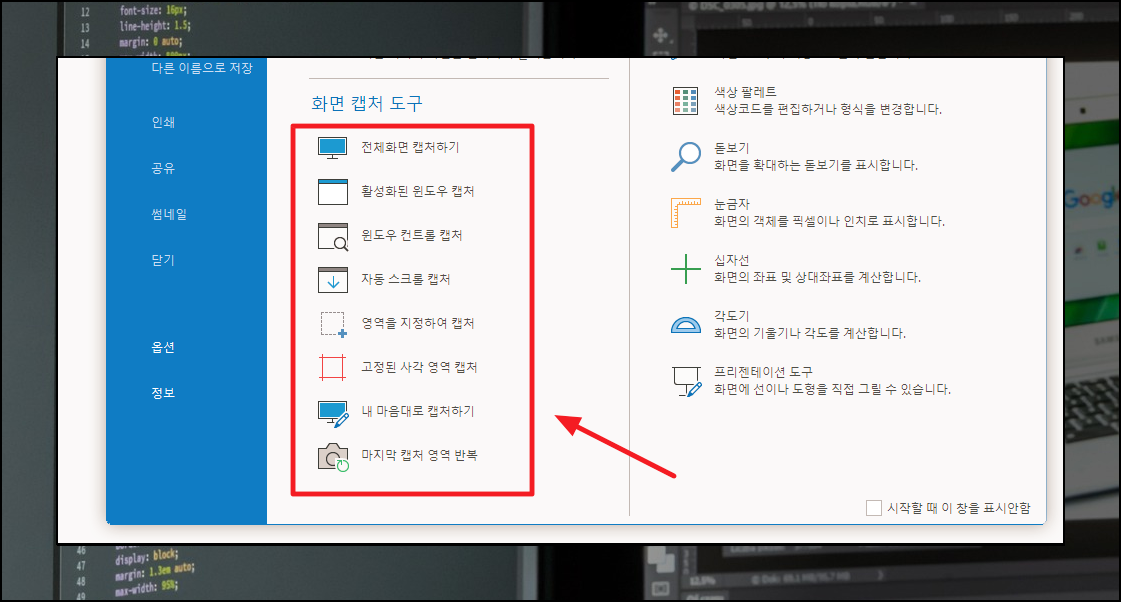Viewport: 1121px width, 602px height.
Task: Open the color palette grid icon
Action: pyautogui.click(x=685, y=101)
